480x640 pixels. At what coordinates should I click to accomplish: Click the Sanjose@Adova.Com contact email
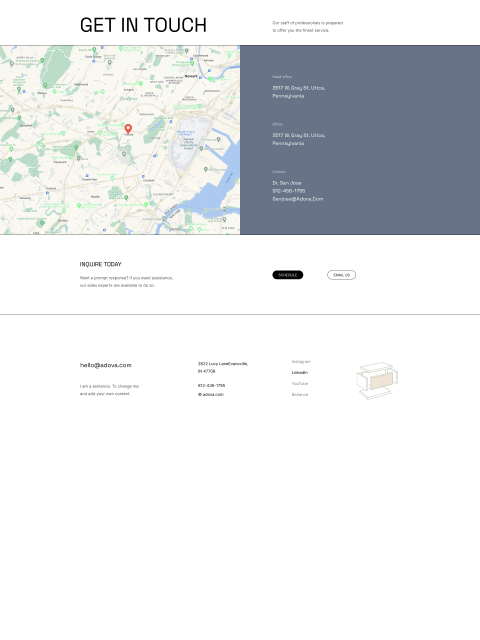[298, 199]
